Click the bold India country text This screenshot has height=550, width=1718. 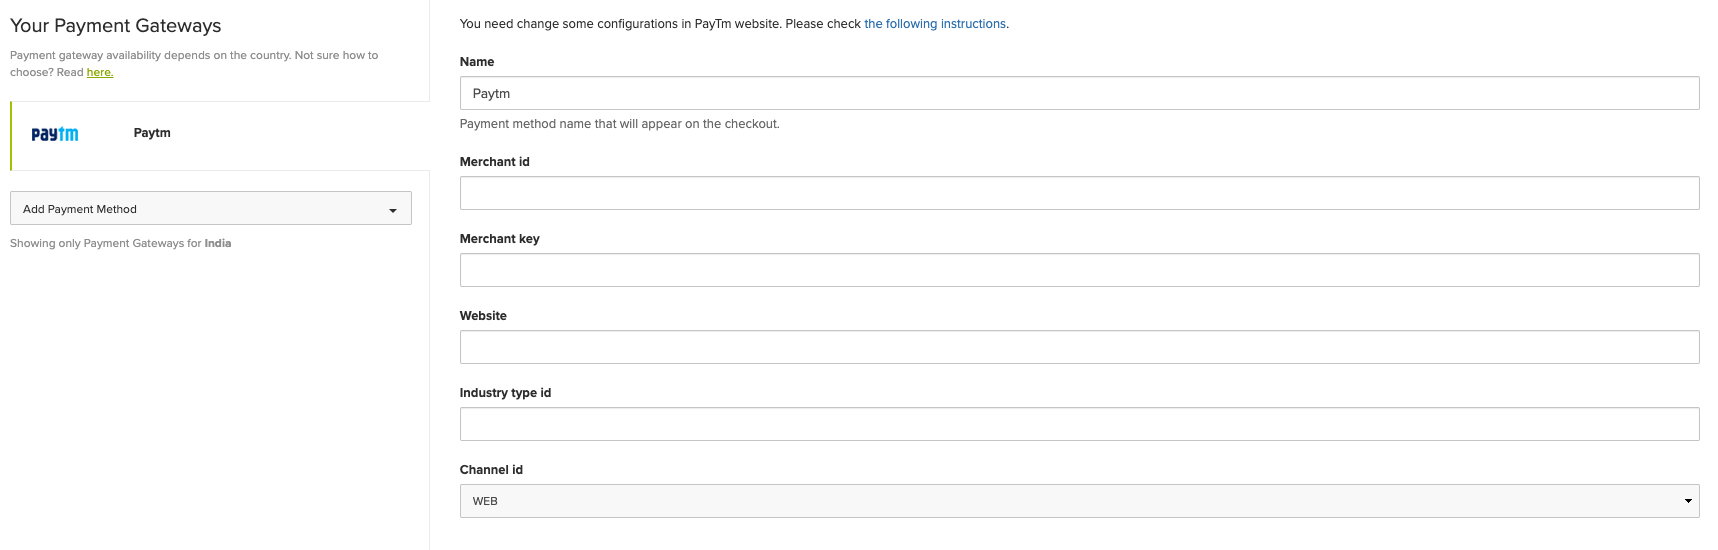(218, 243)
